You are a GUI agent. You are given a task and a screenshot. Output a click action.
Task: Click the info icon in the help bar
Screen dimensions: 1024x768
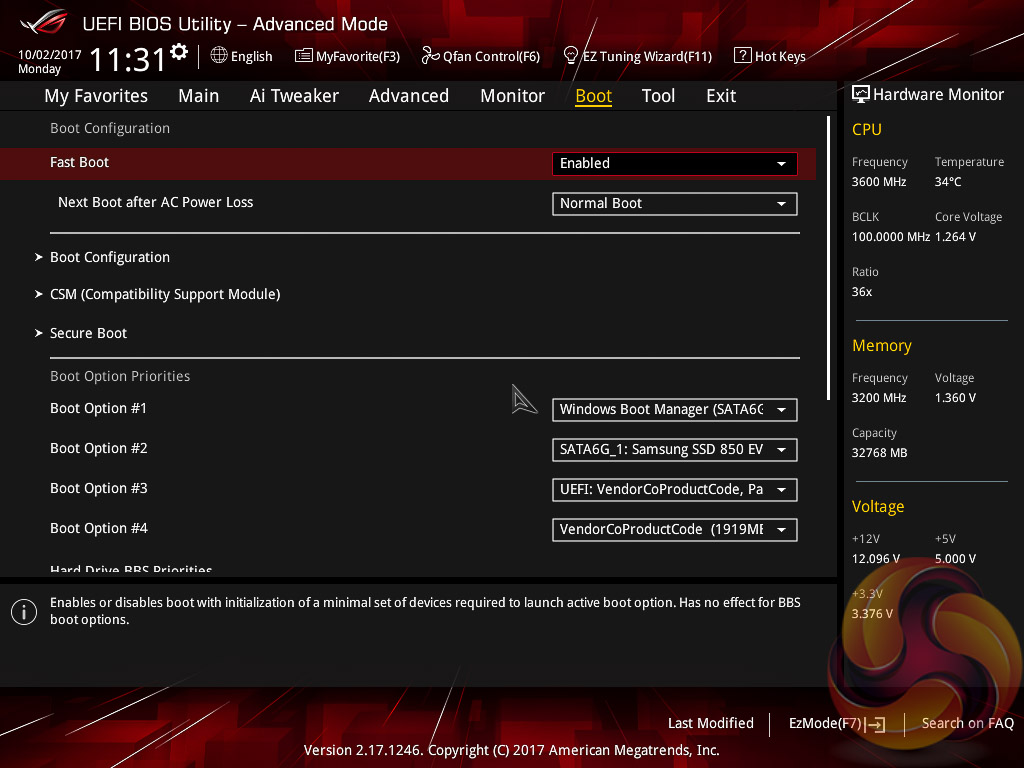tap(23, 611)
